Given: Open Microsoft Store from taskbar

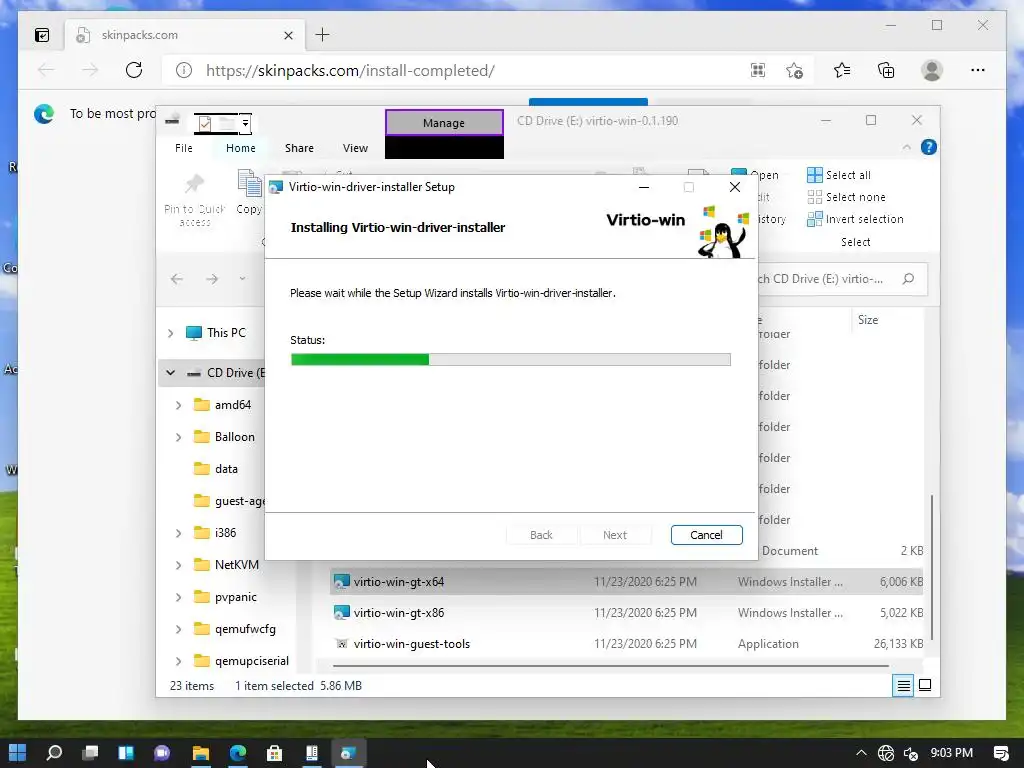Looking at the screenshot, I should point(274,752).
